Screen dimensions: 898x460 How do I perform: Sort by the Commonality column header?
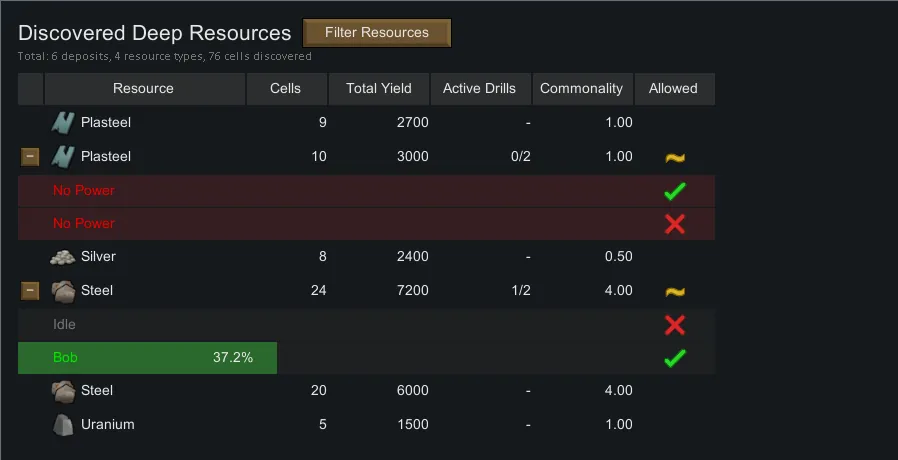pos(581,89)
